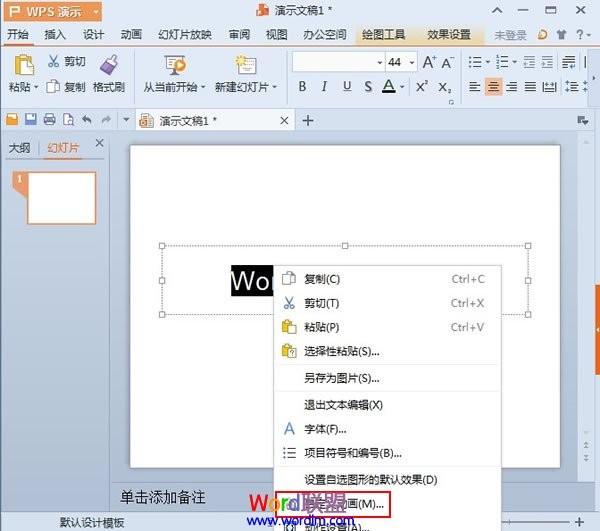Apply numbered list icon

[502, 62]
